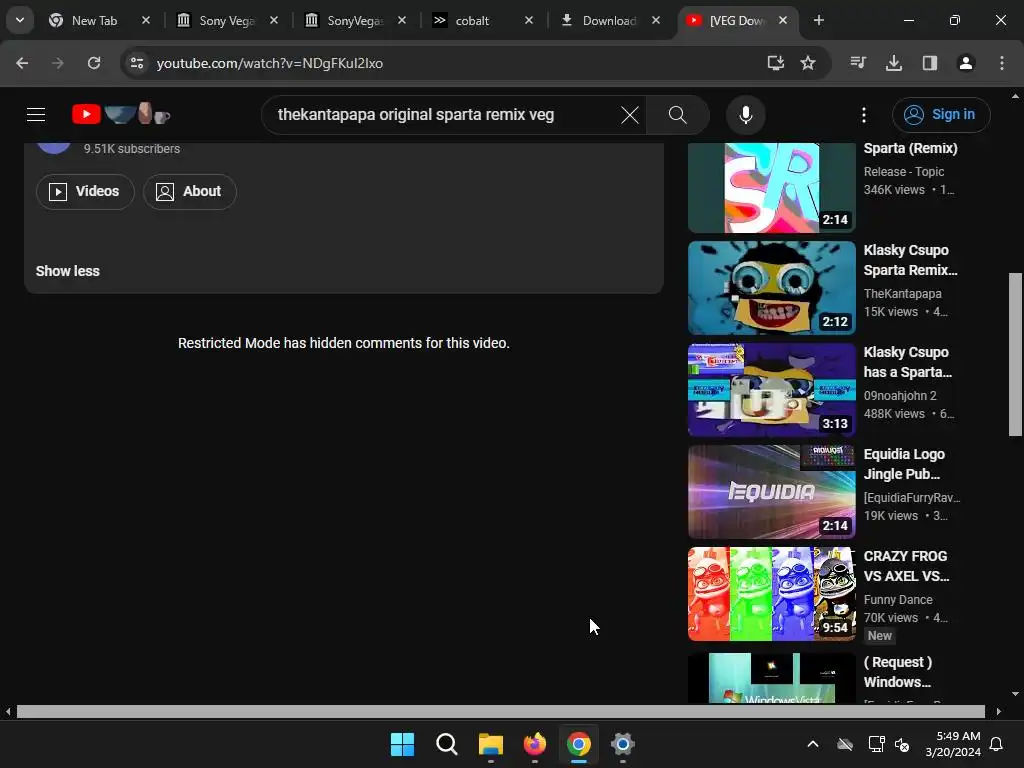Viewport: 1024px width, 768px height.
Task: Open File Explorer from taskbar
Action: [x=490, y=744]
